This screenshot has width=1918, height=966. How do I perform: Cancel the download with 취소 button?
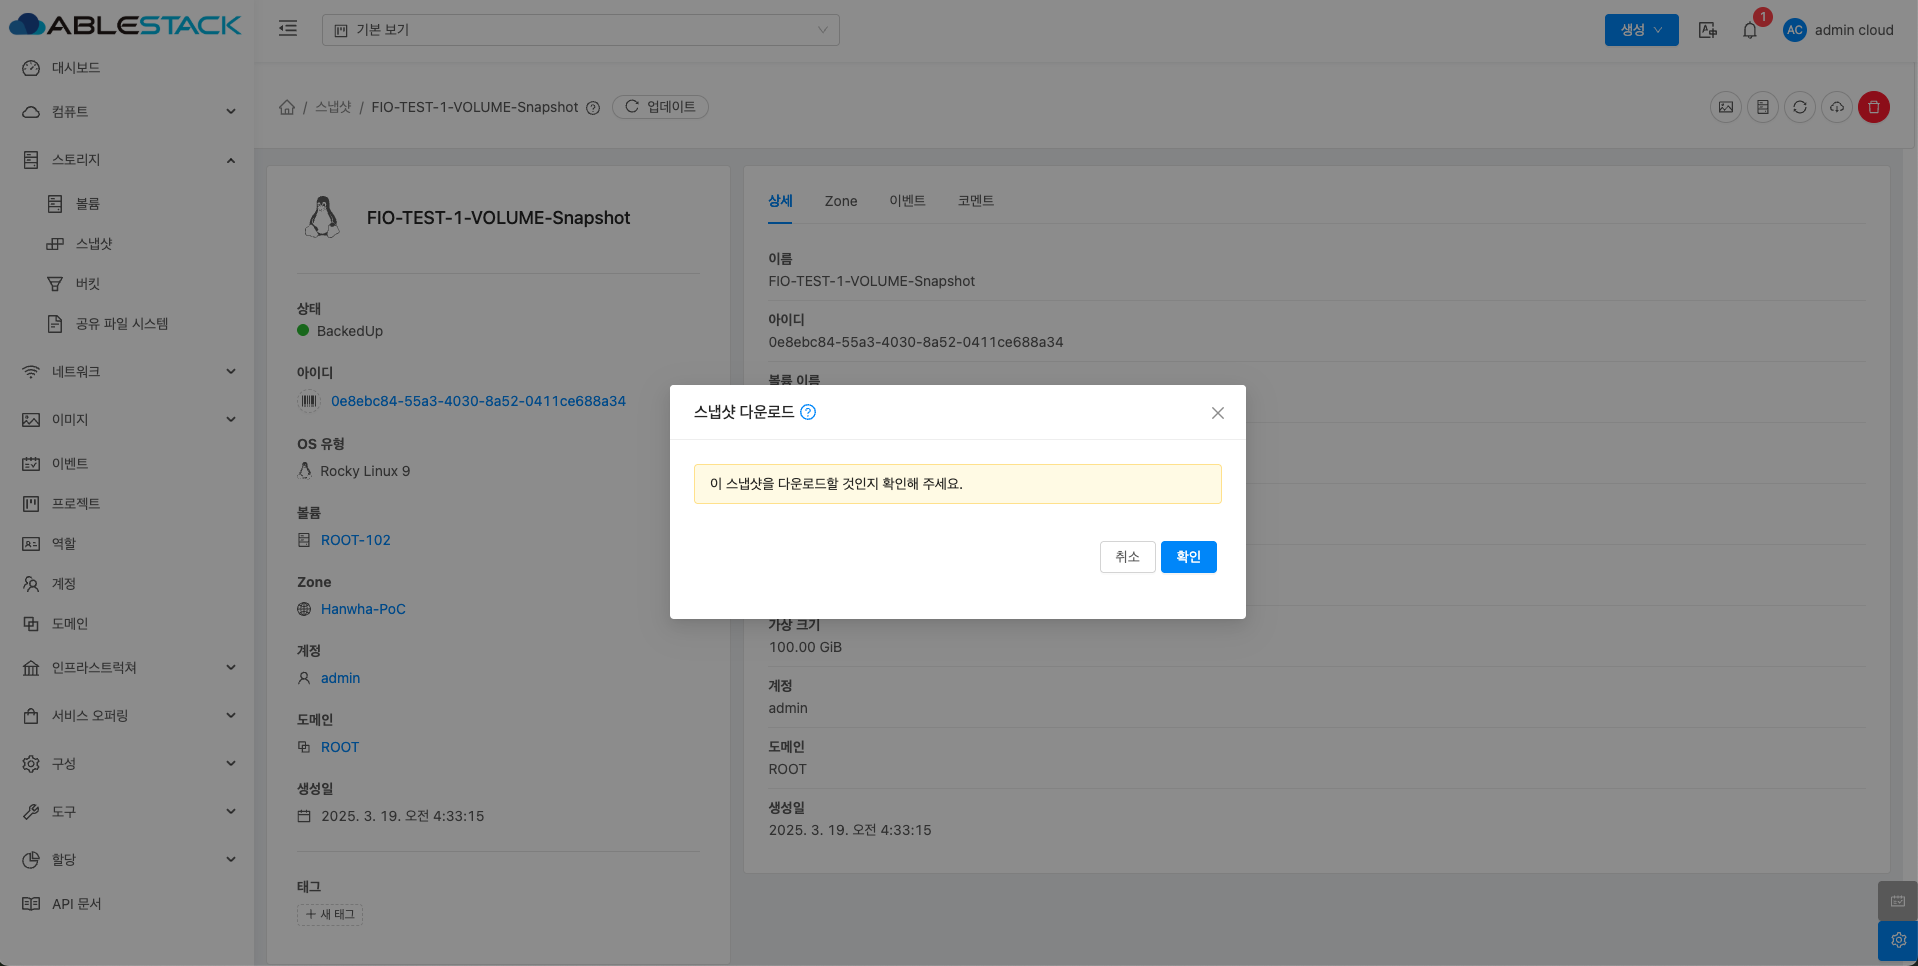coord(1127,557)
